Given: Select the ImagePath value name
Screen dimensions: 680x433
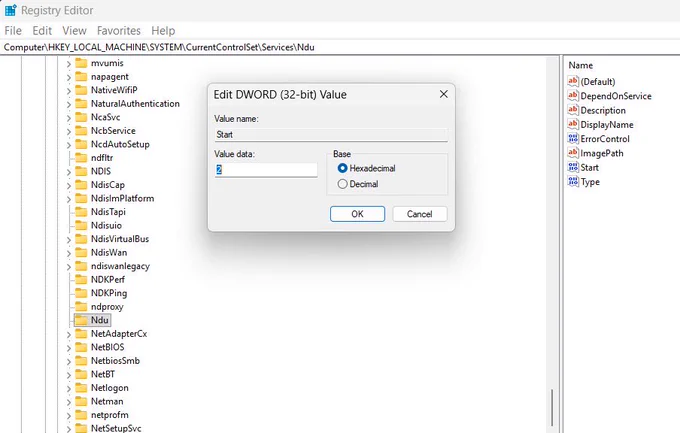Looking at the screenshot, I should click(x=602, y=153).
